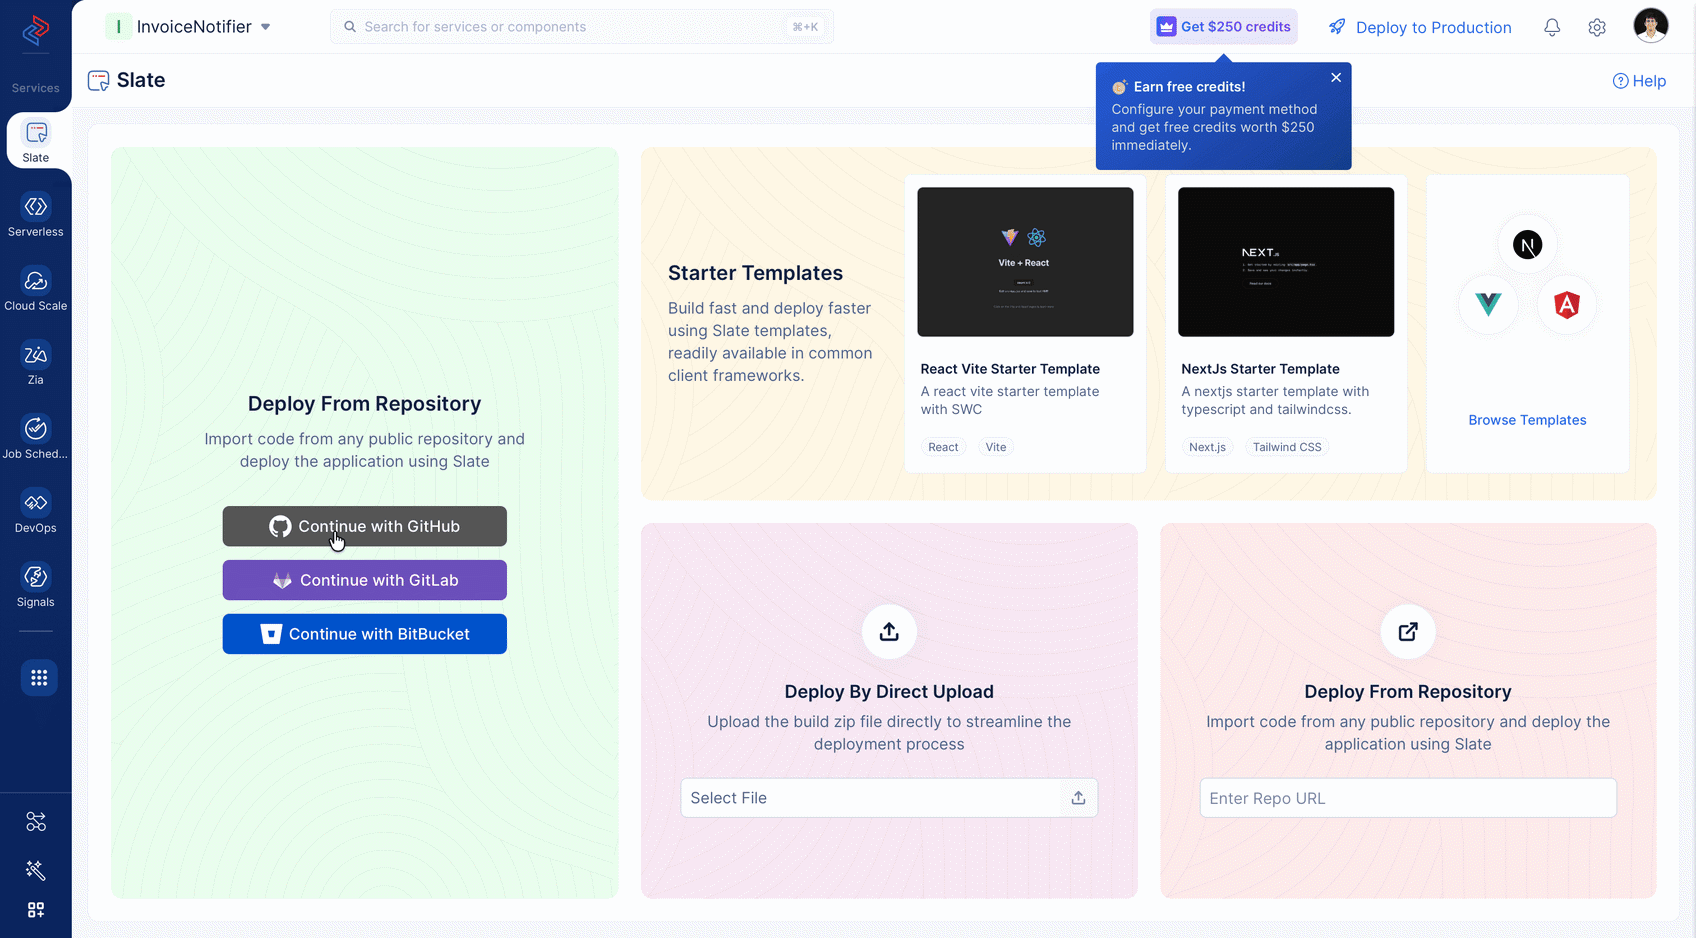
Task: Open the Cloud Scale service
Action: [36, 289]
